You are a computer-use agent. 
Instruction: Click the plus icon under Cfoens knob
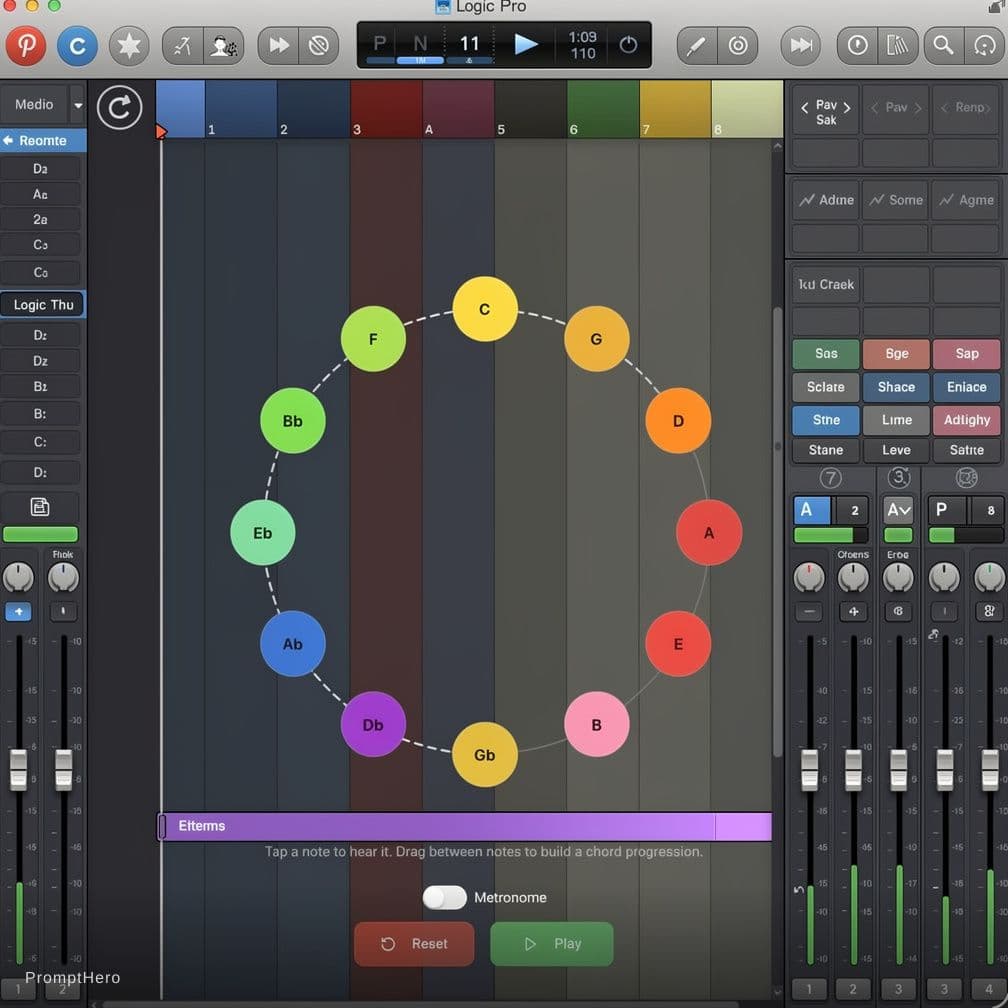click(853, 611)
